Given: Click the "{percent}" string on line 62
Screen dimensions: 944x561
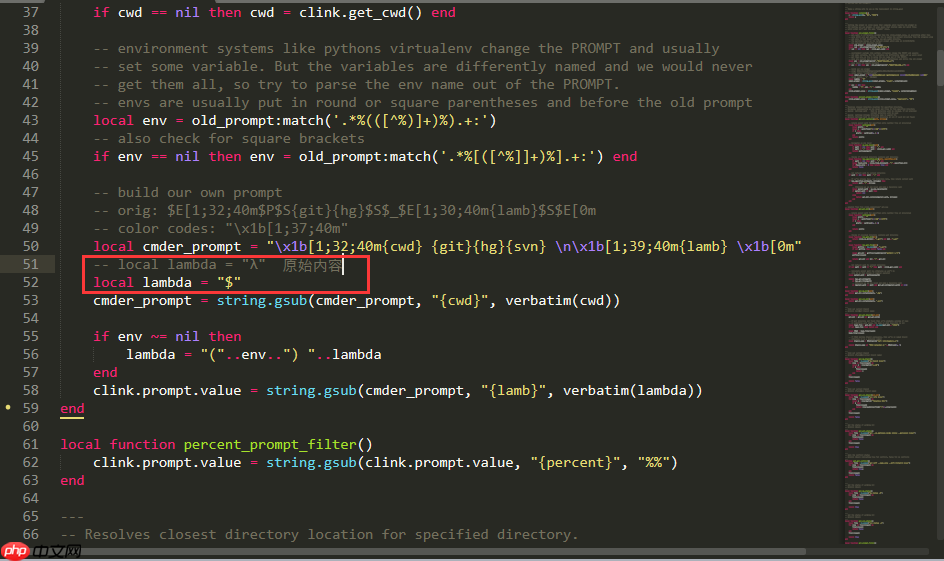Looking at the screenshot, I should point(576,463).
